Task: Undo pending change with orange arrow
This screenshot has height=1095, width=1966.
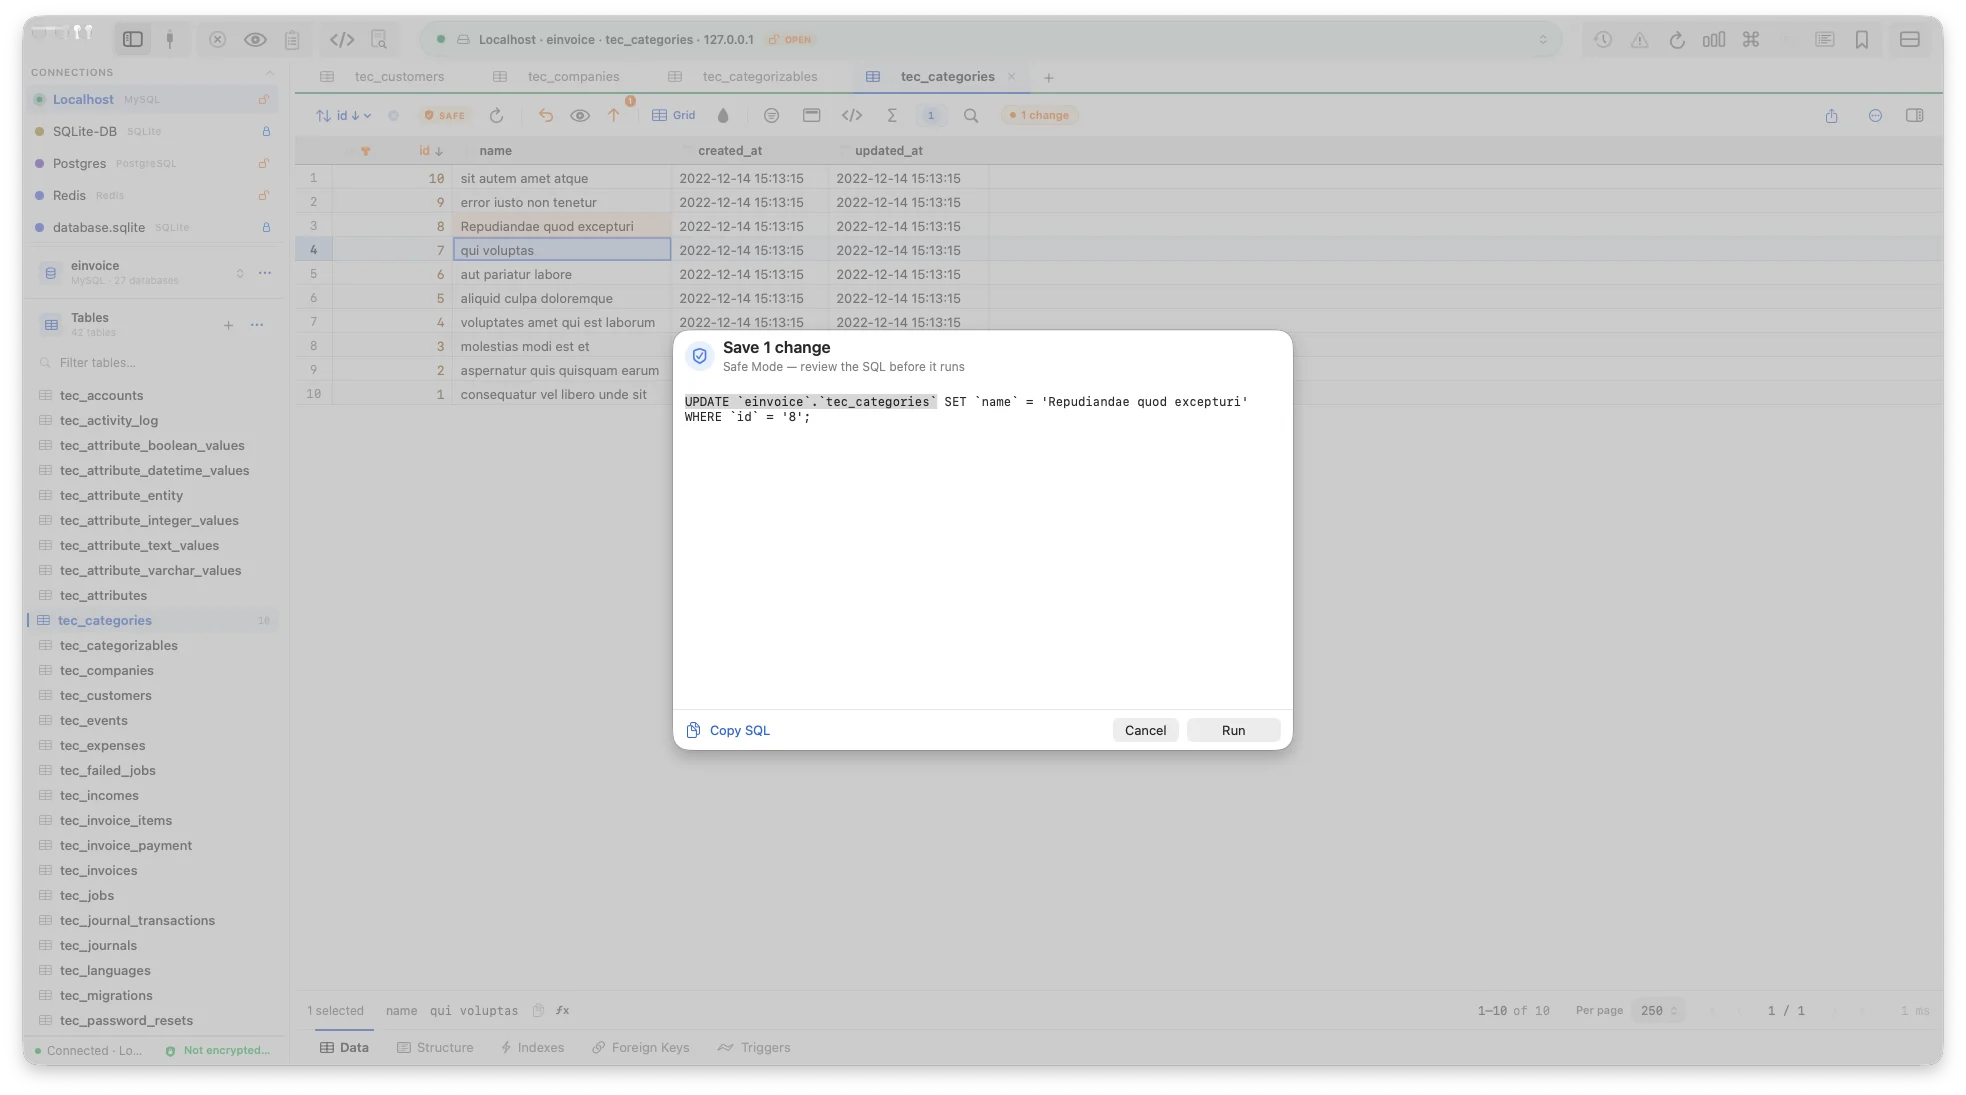Action: tap(546, 115)
